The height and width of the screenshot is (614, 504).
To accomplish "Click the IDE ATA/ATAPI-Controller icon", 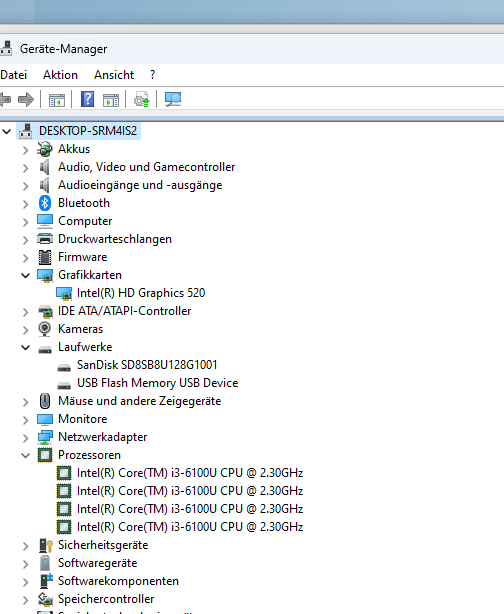I will [45, 311].
